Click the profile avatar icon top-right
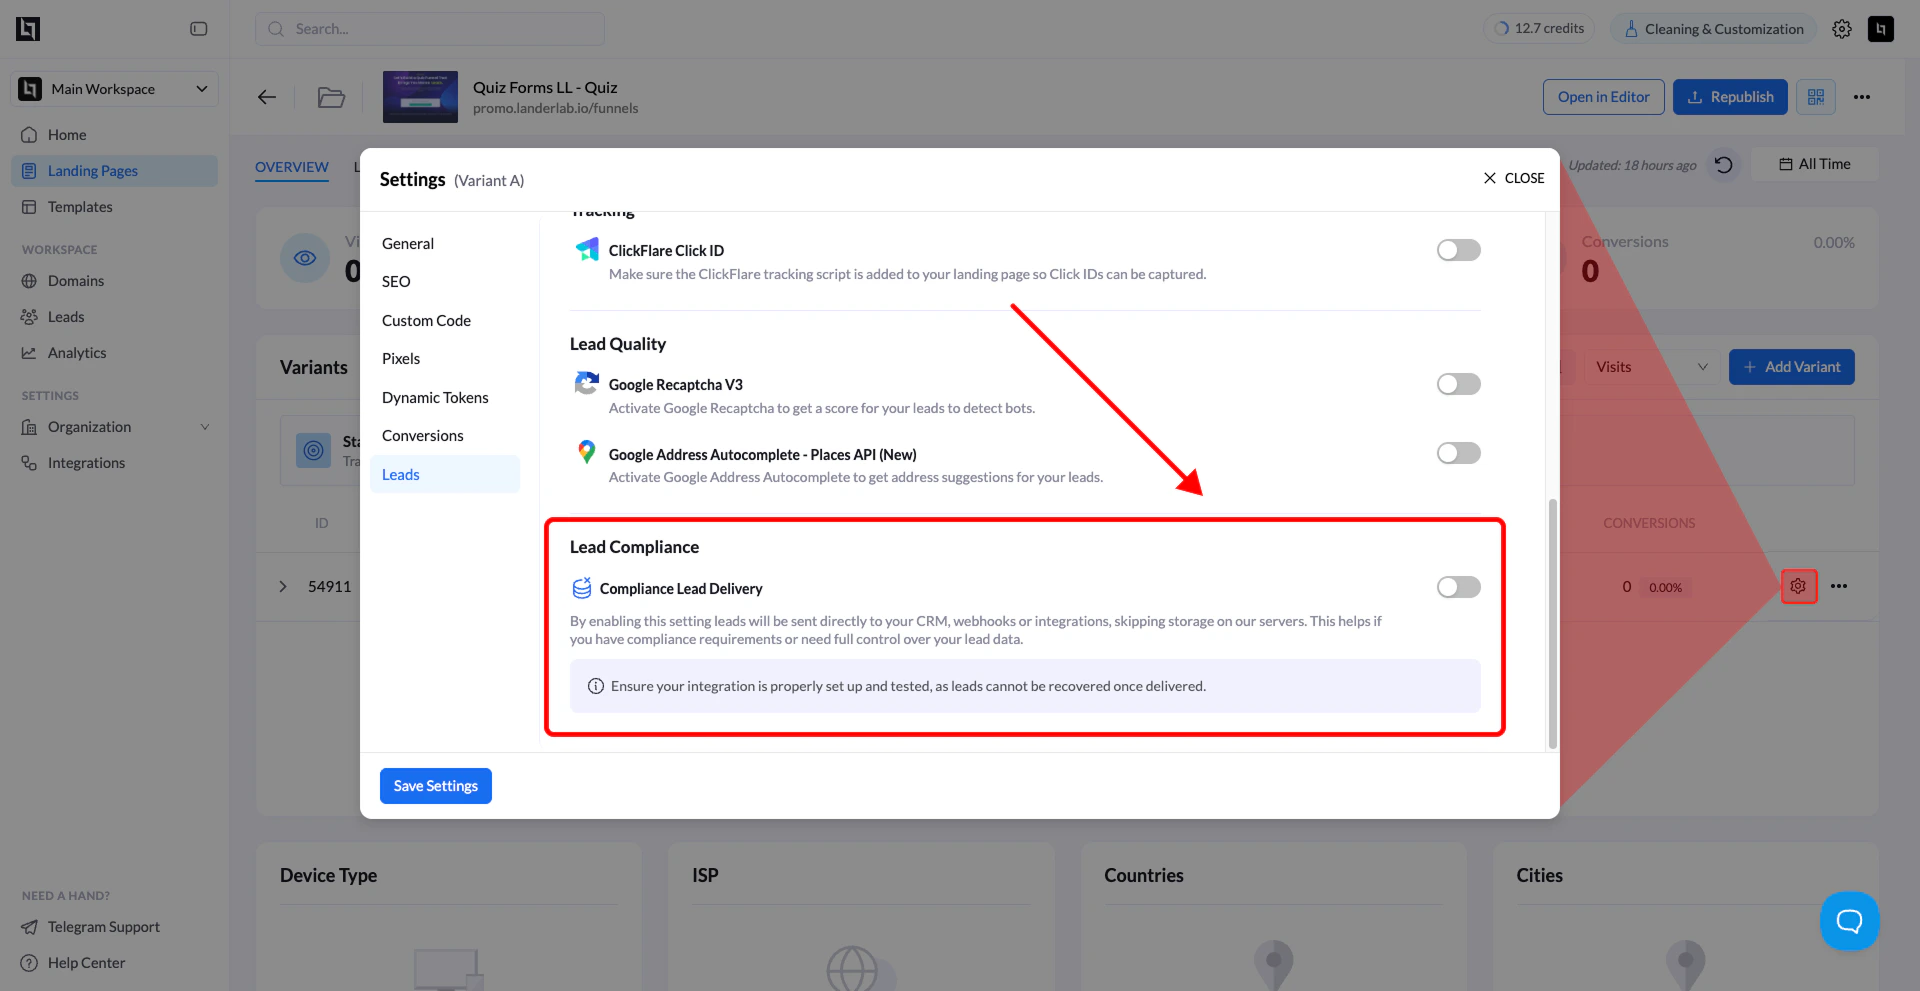 (1881, 29)
